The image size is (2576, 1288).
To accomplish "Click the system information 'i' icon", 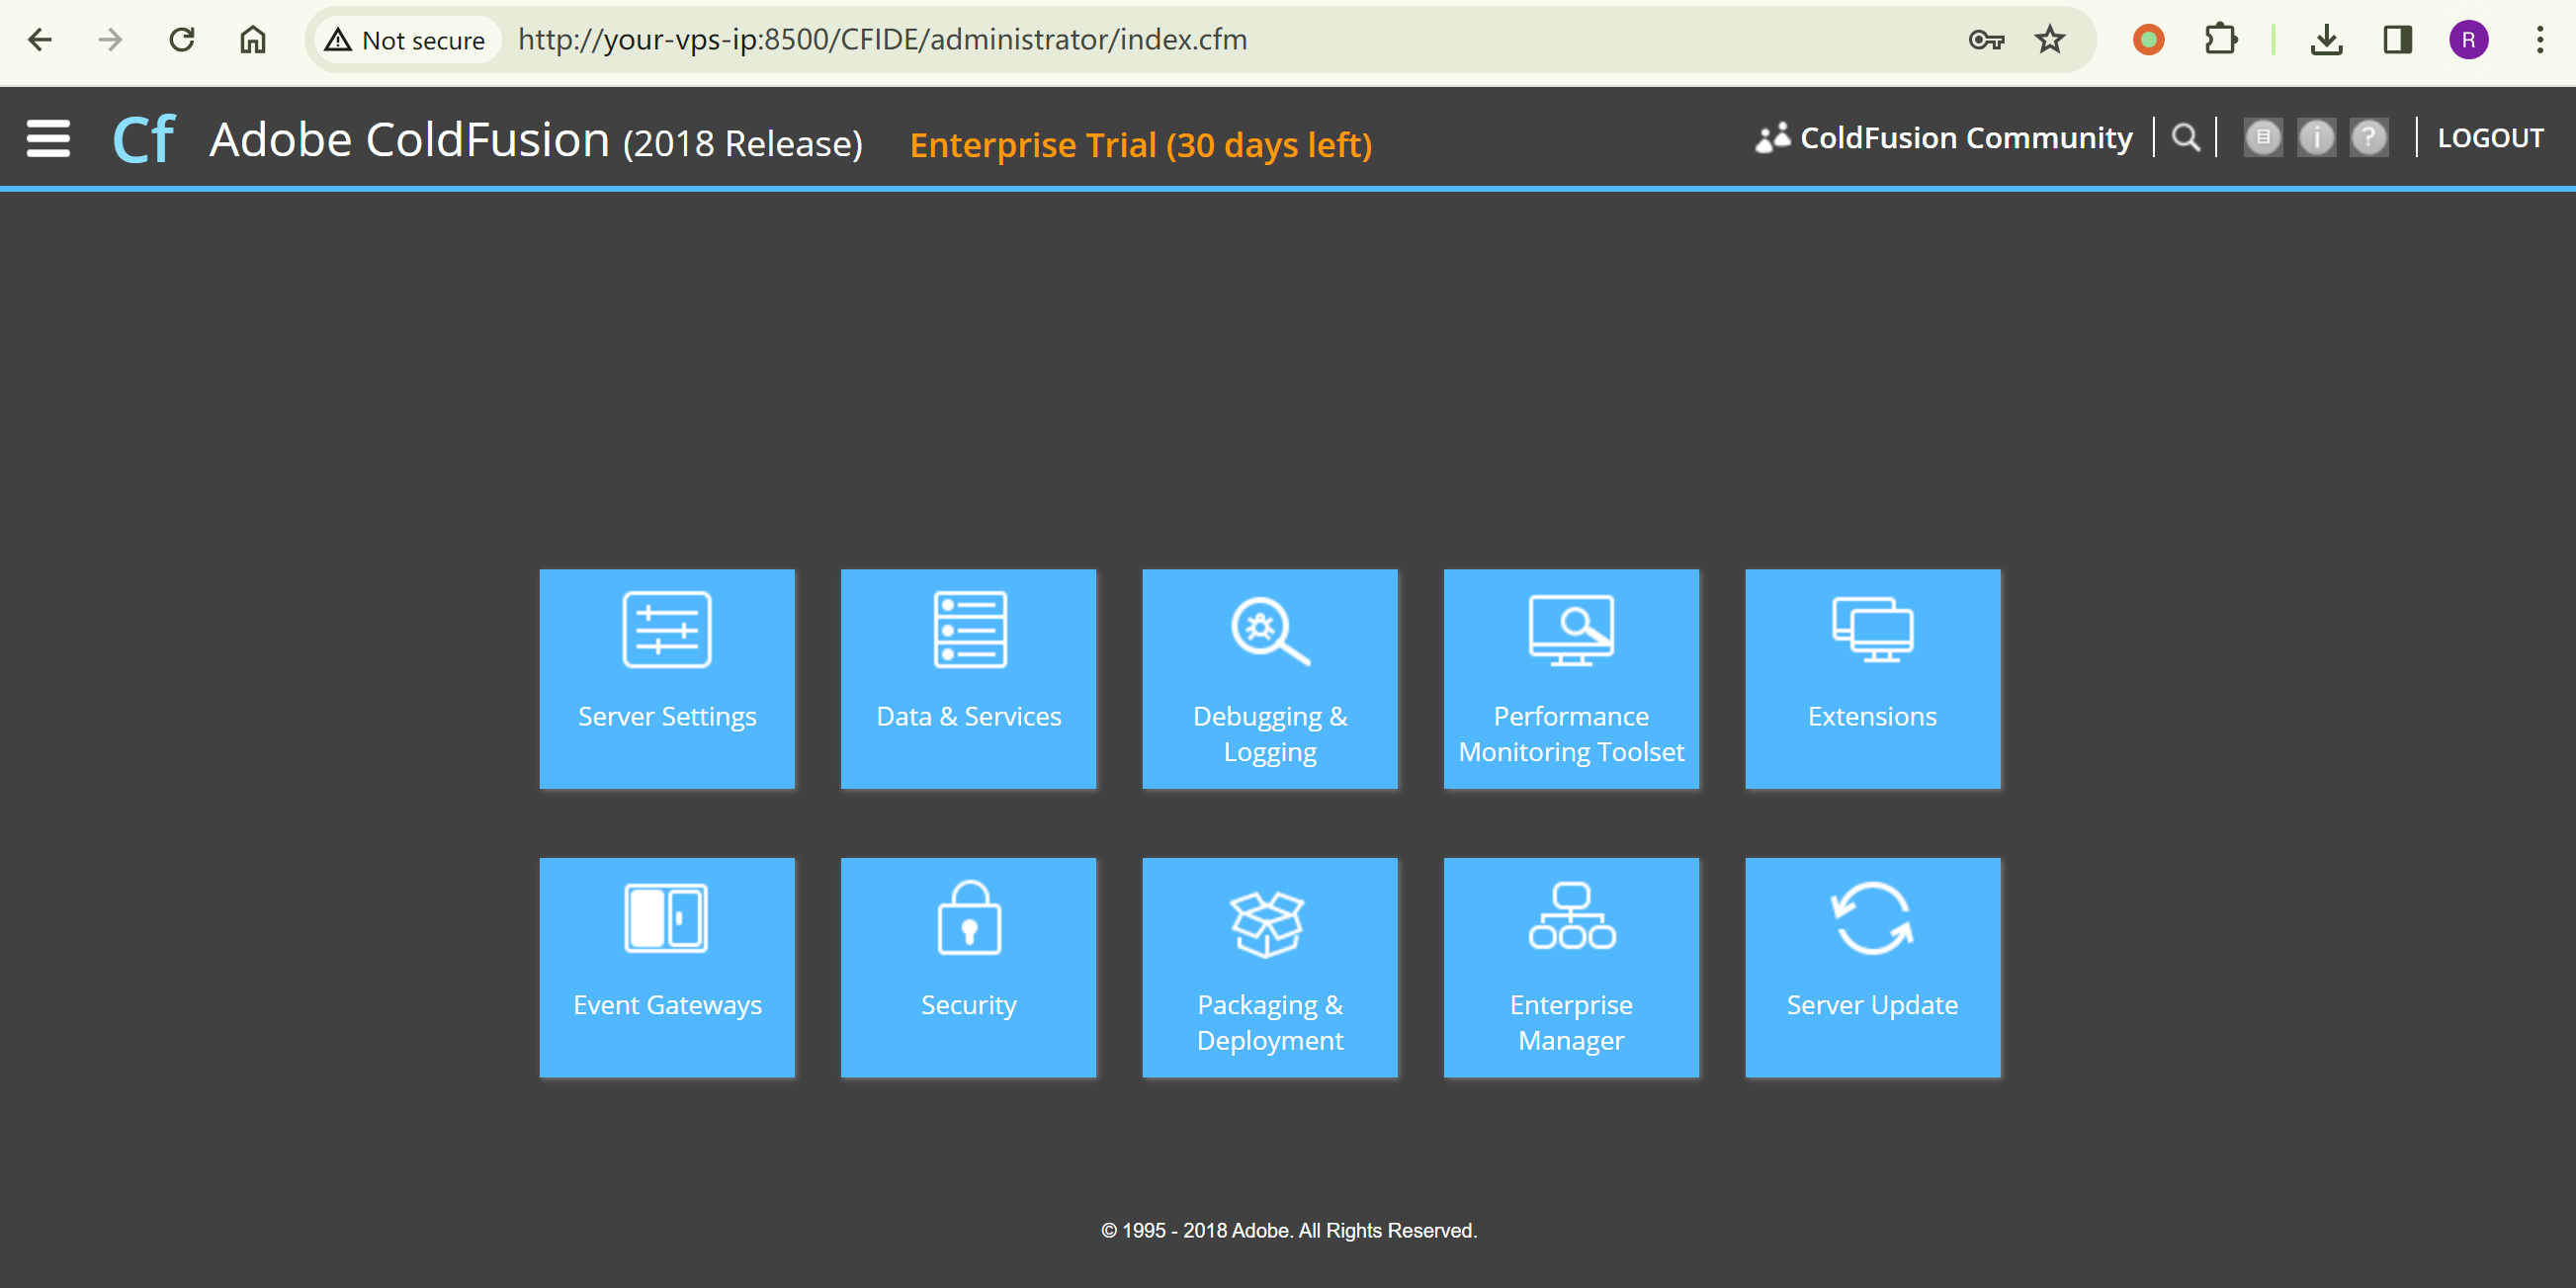I will tap(2316, 138).
